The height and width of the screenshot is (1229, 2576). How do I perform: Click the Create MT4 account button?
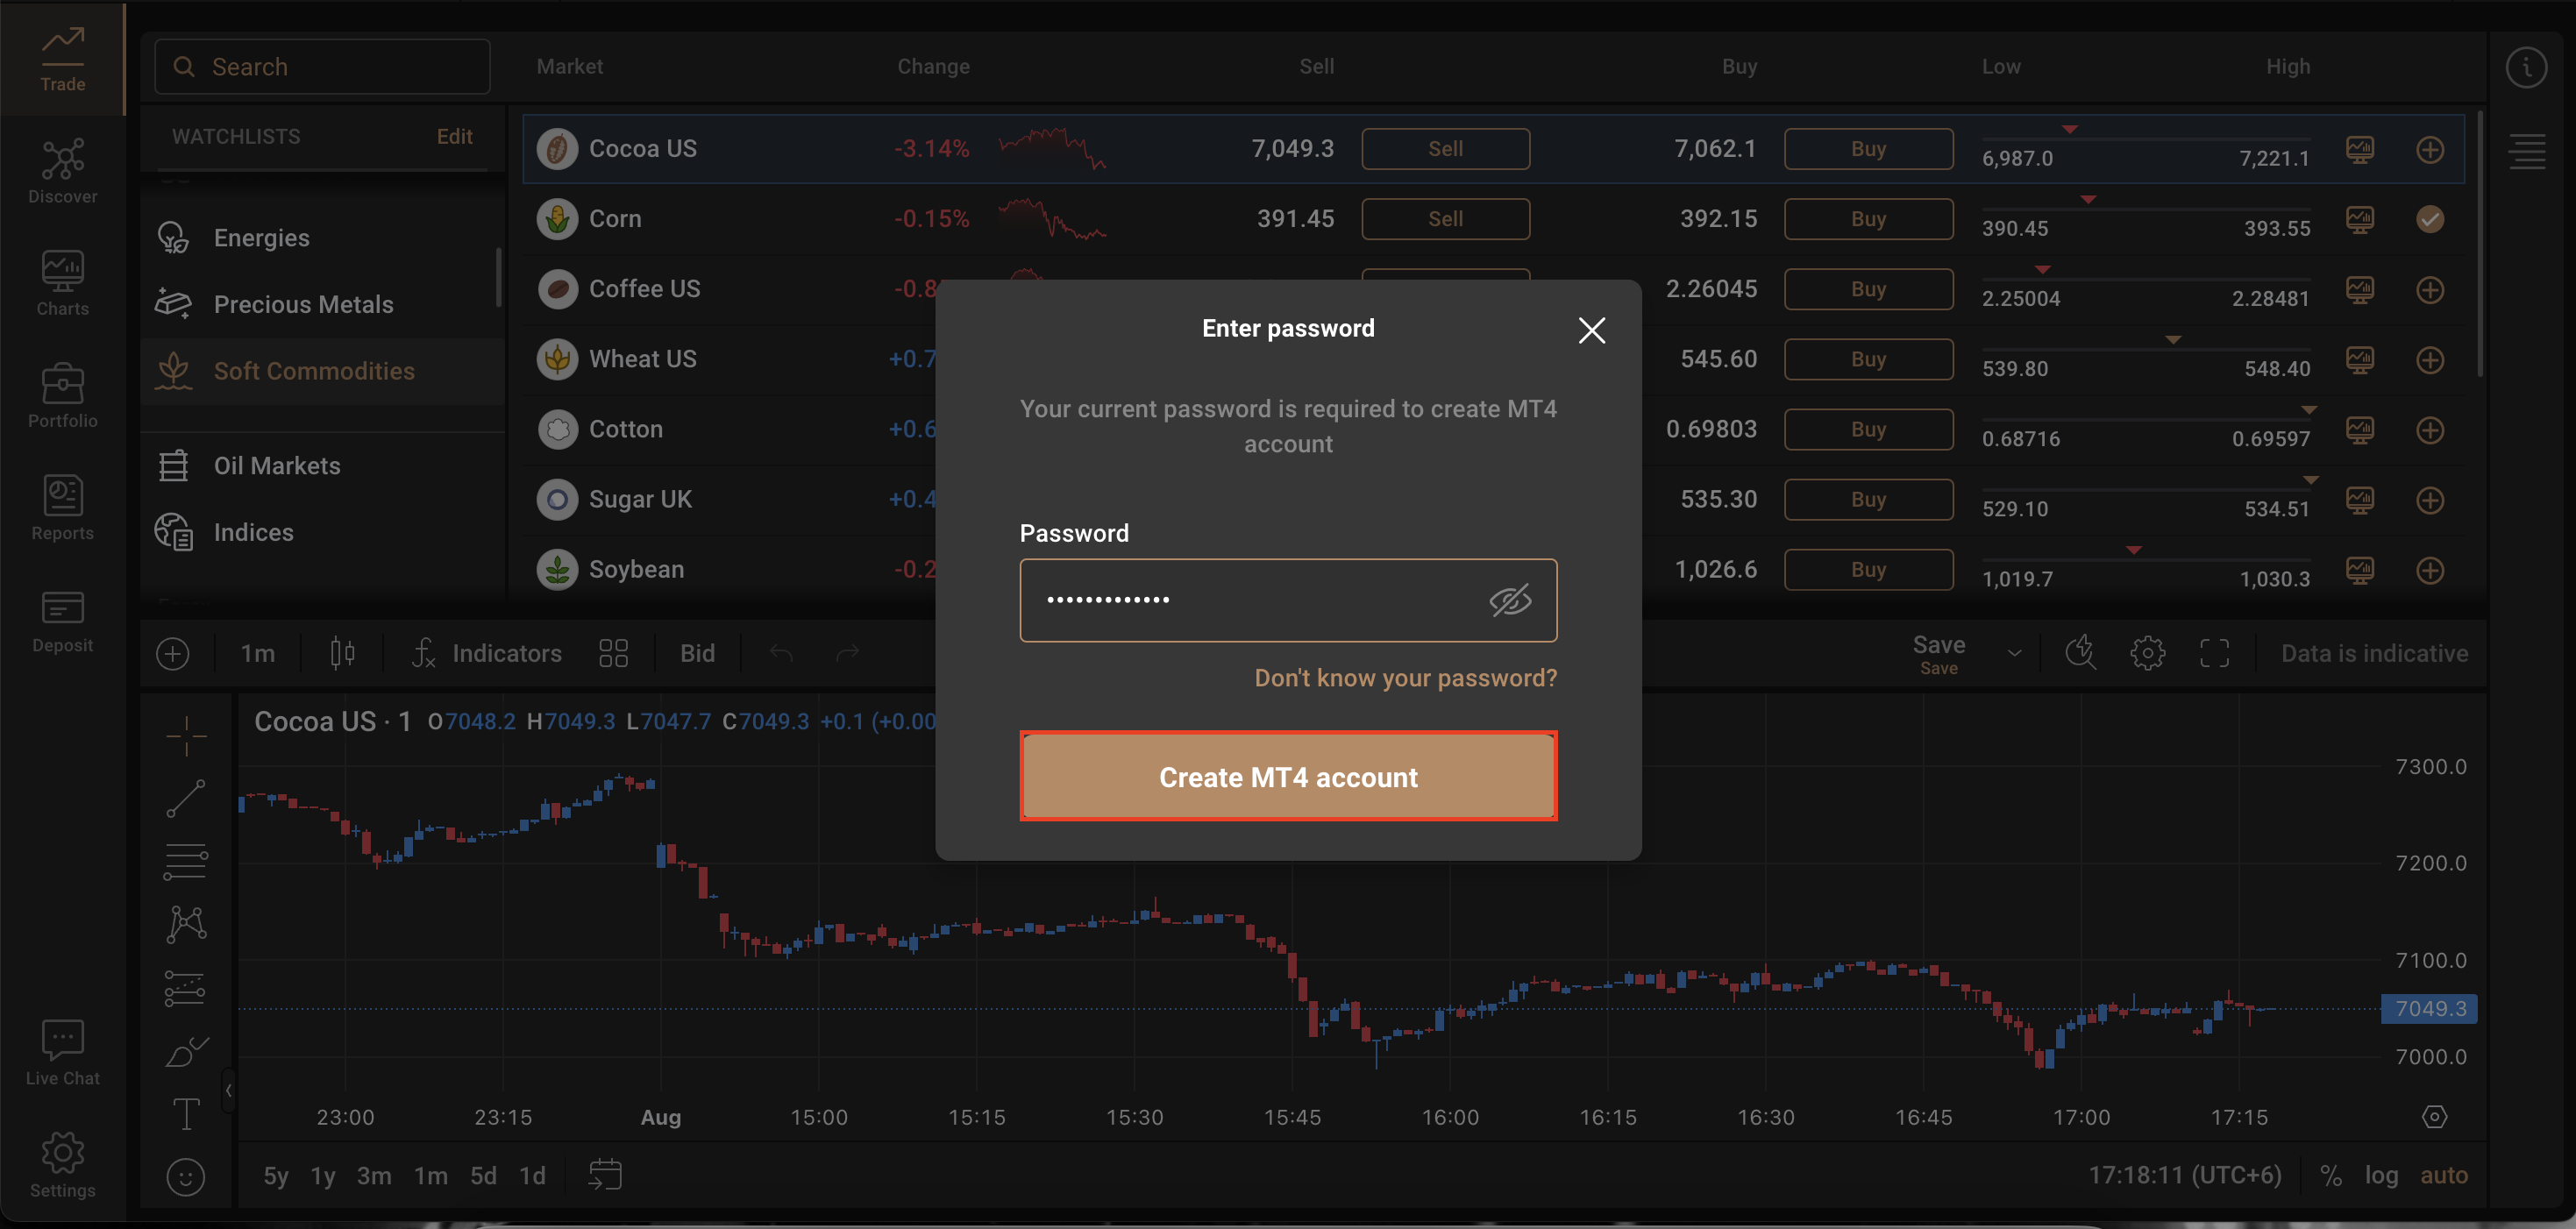click(1287, 777)
